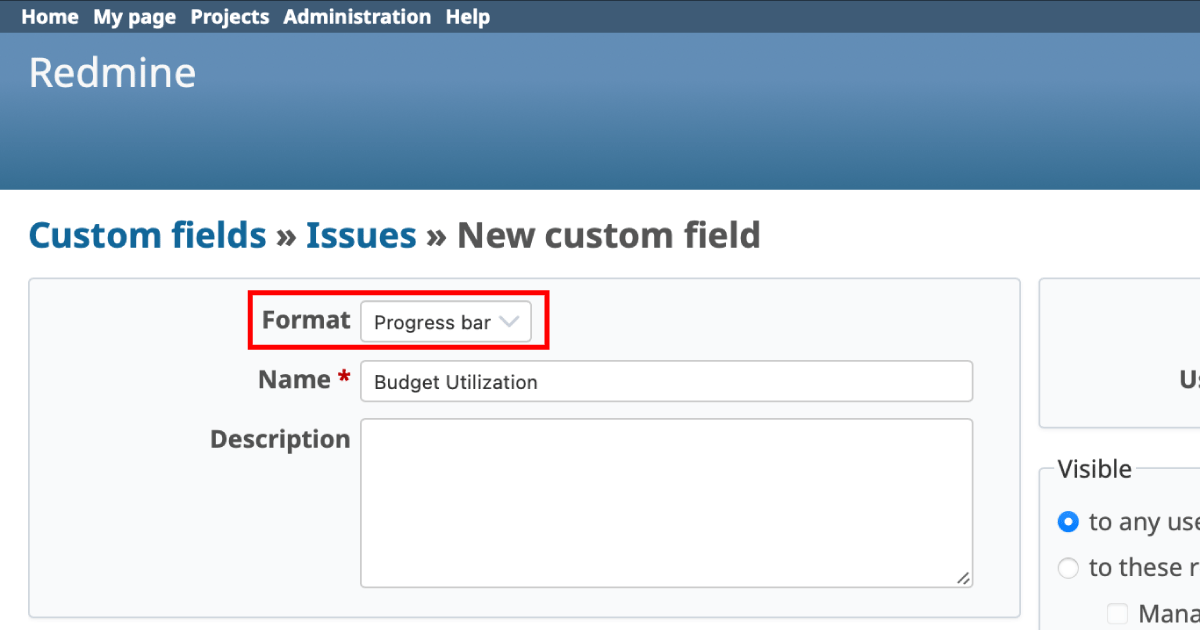Image resolution: width=1200 pixels, height=630 pixels.
Task: Navigate to the Projects menu
Action: tap(230, 16)
